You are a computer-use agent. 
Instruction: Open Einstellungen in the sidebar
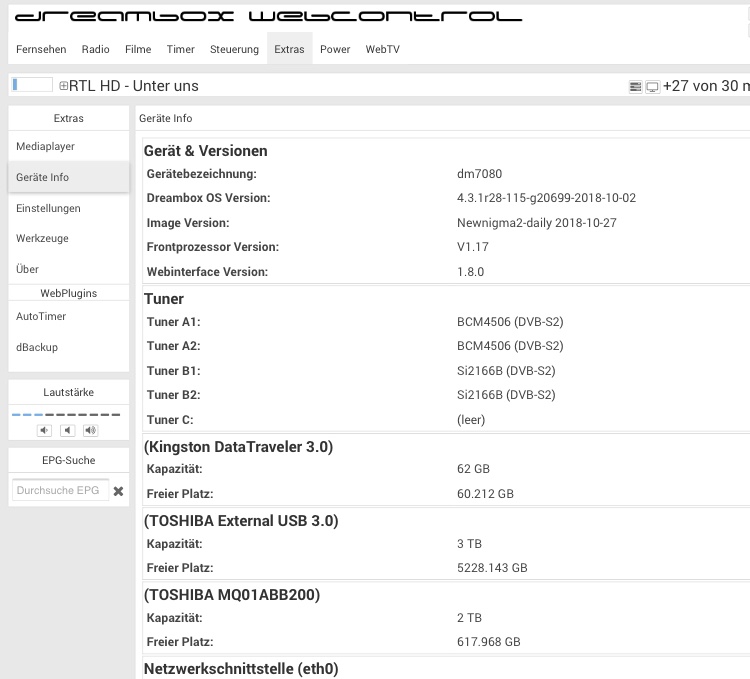tap(68, 208)
